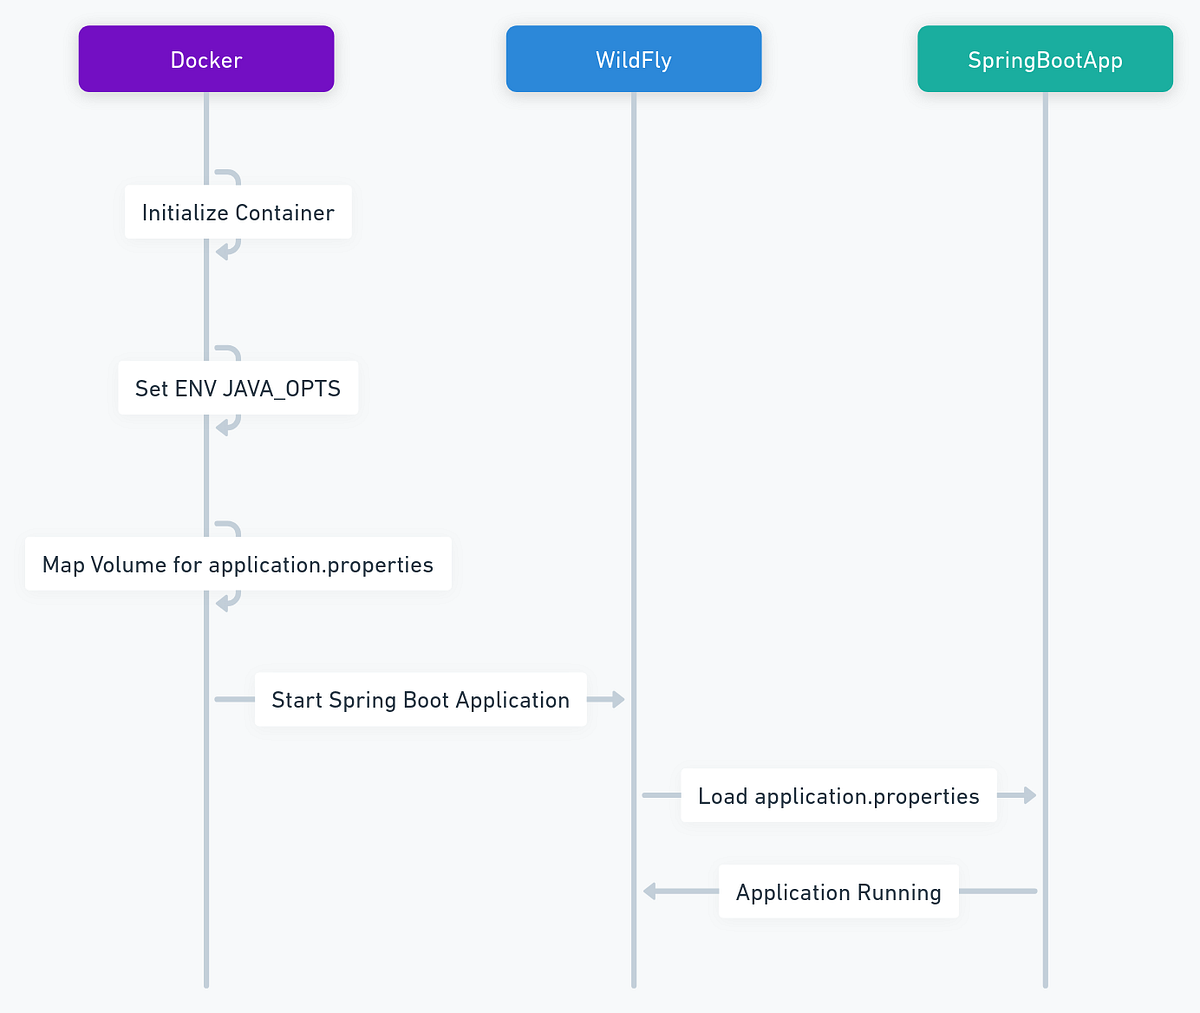The height and width of the screenshot is (1013, 1200).
Task: Expand the Load application.properties message
Action: [x=838, y=795]
